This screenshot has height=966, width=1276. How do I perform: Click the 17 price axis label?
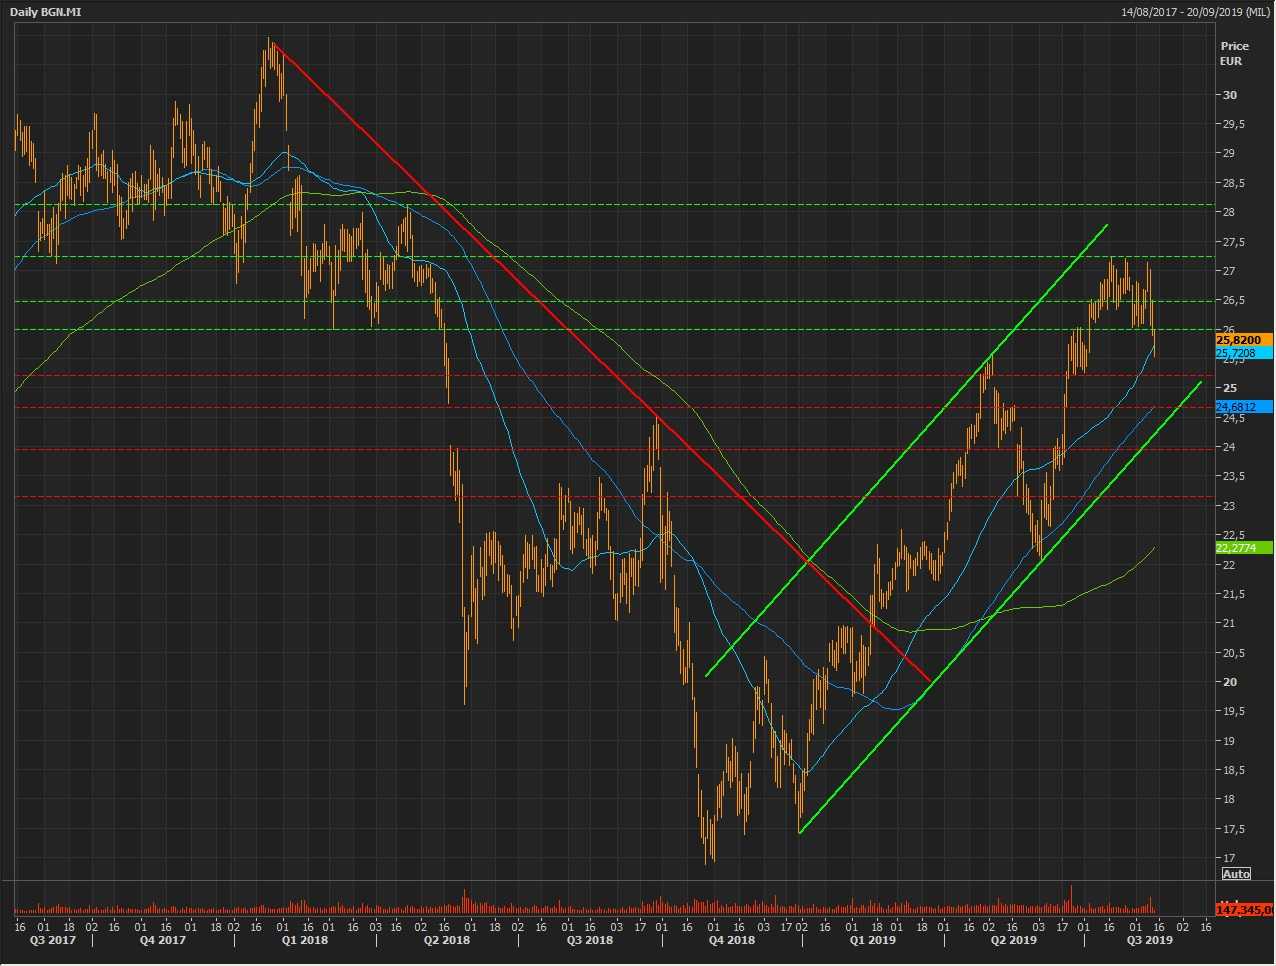coord(1230,858)
